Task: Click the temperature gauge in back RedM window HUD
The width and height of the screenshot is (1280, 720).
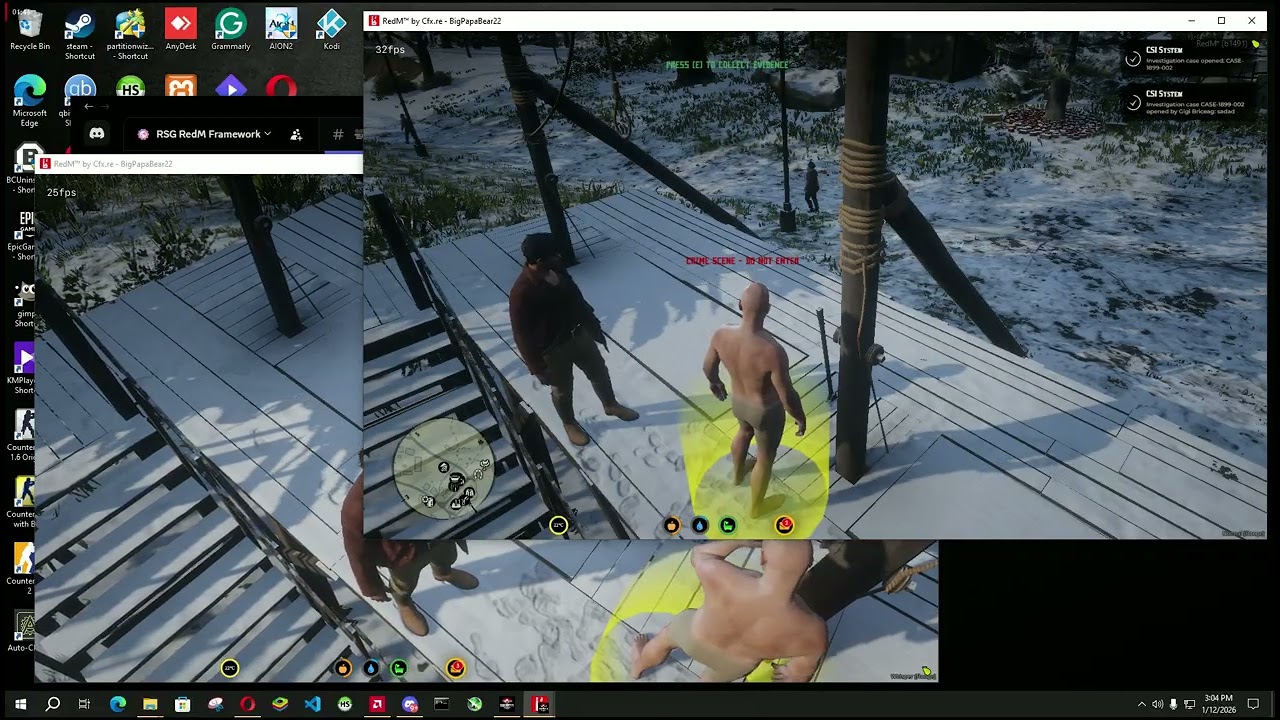Action: pyautogui.click(x=230, y=668)
